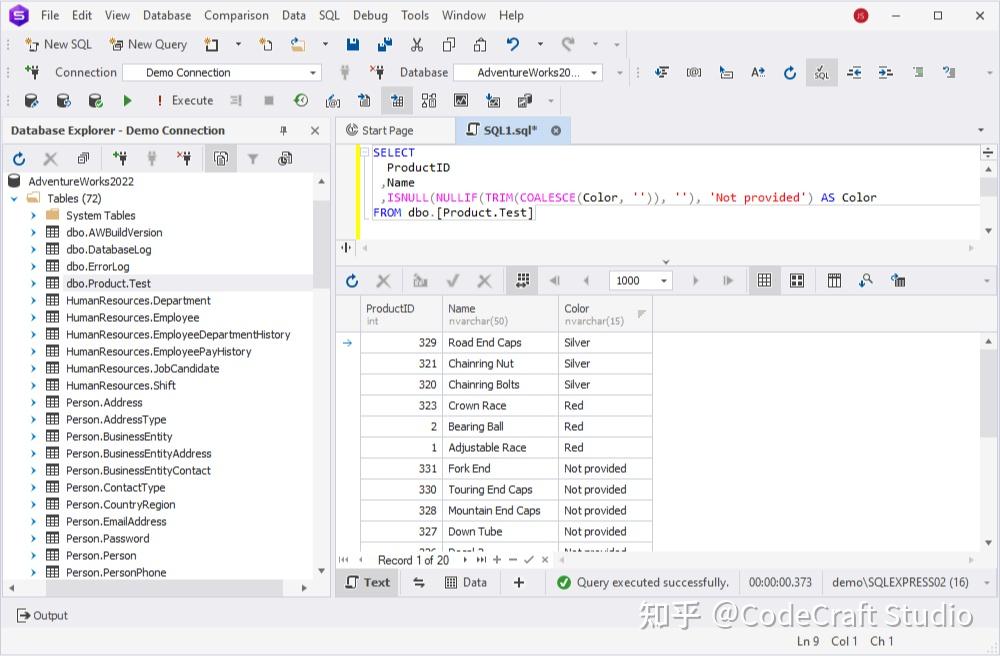The height and width of the screenshot is (656, 1000).
Task: Open quick find in results grid
Action: [865, 281]
